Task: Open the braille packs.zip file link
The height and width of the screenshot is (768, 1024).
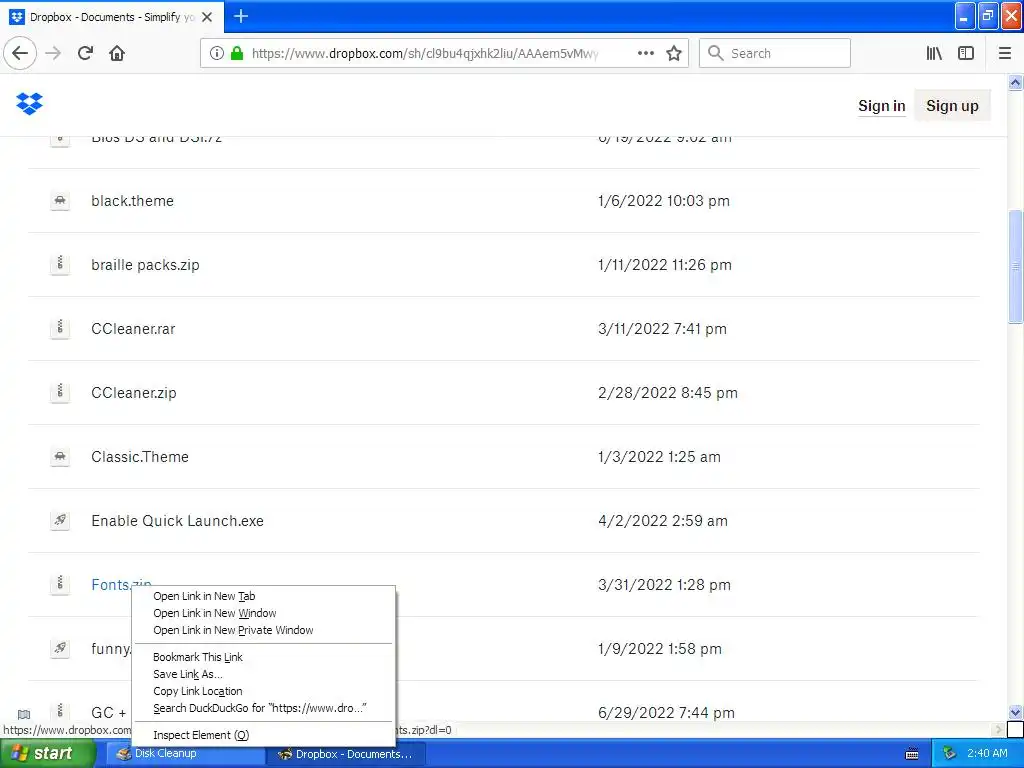Action: 146,264
